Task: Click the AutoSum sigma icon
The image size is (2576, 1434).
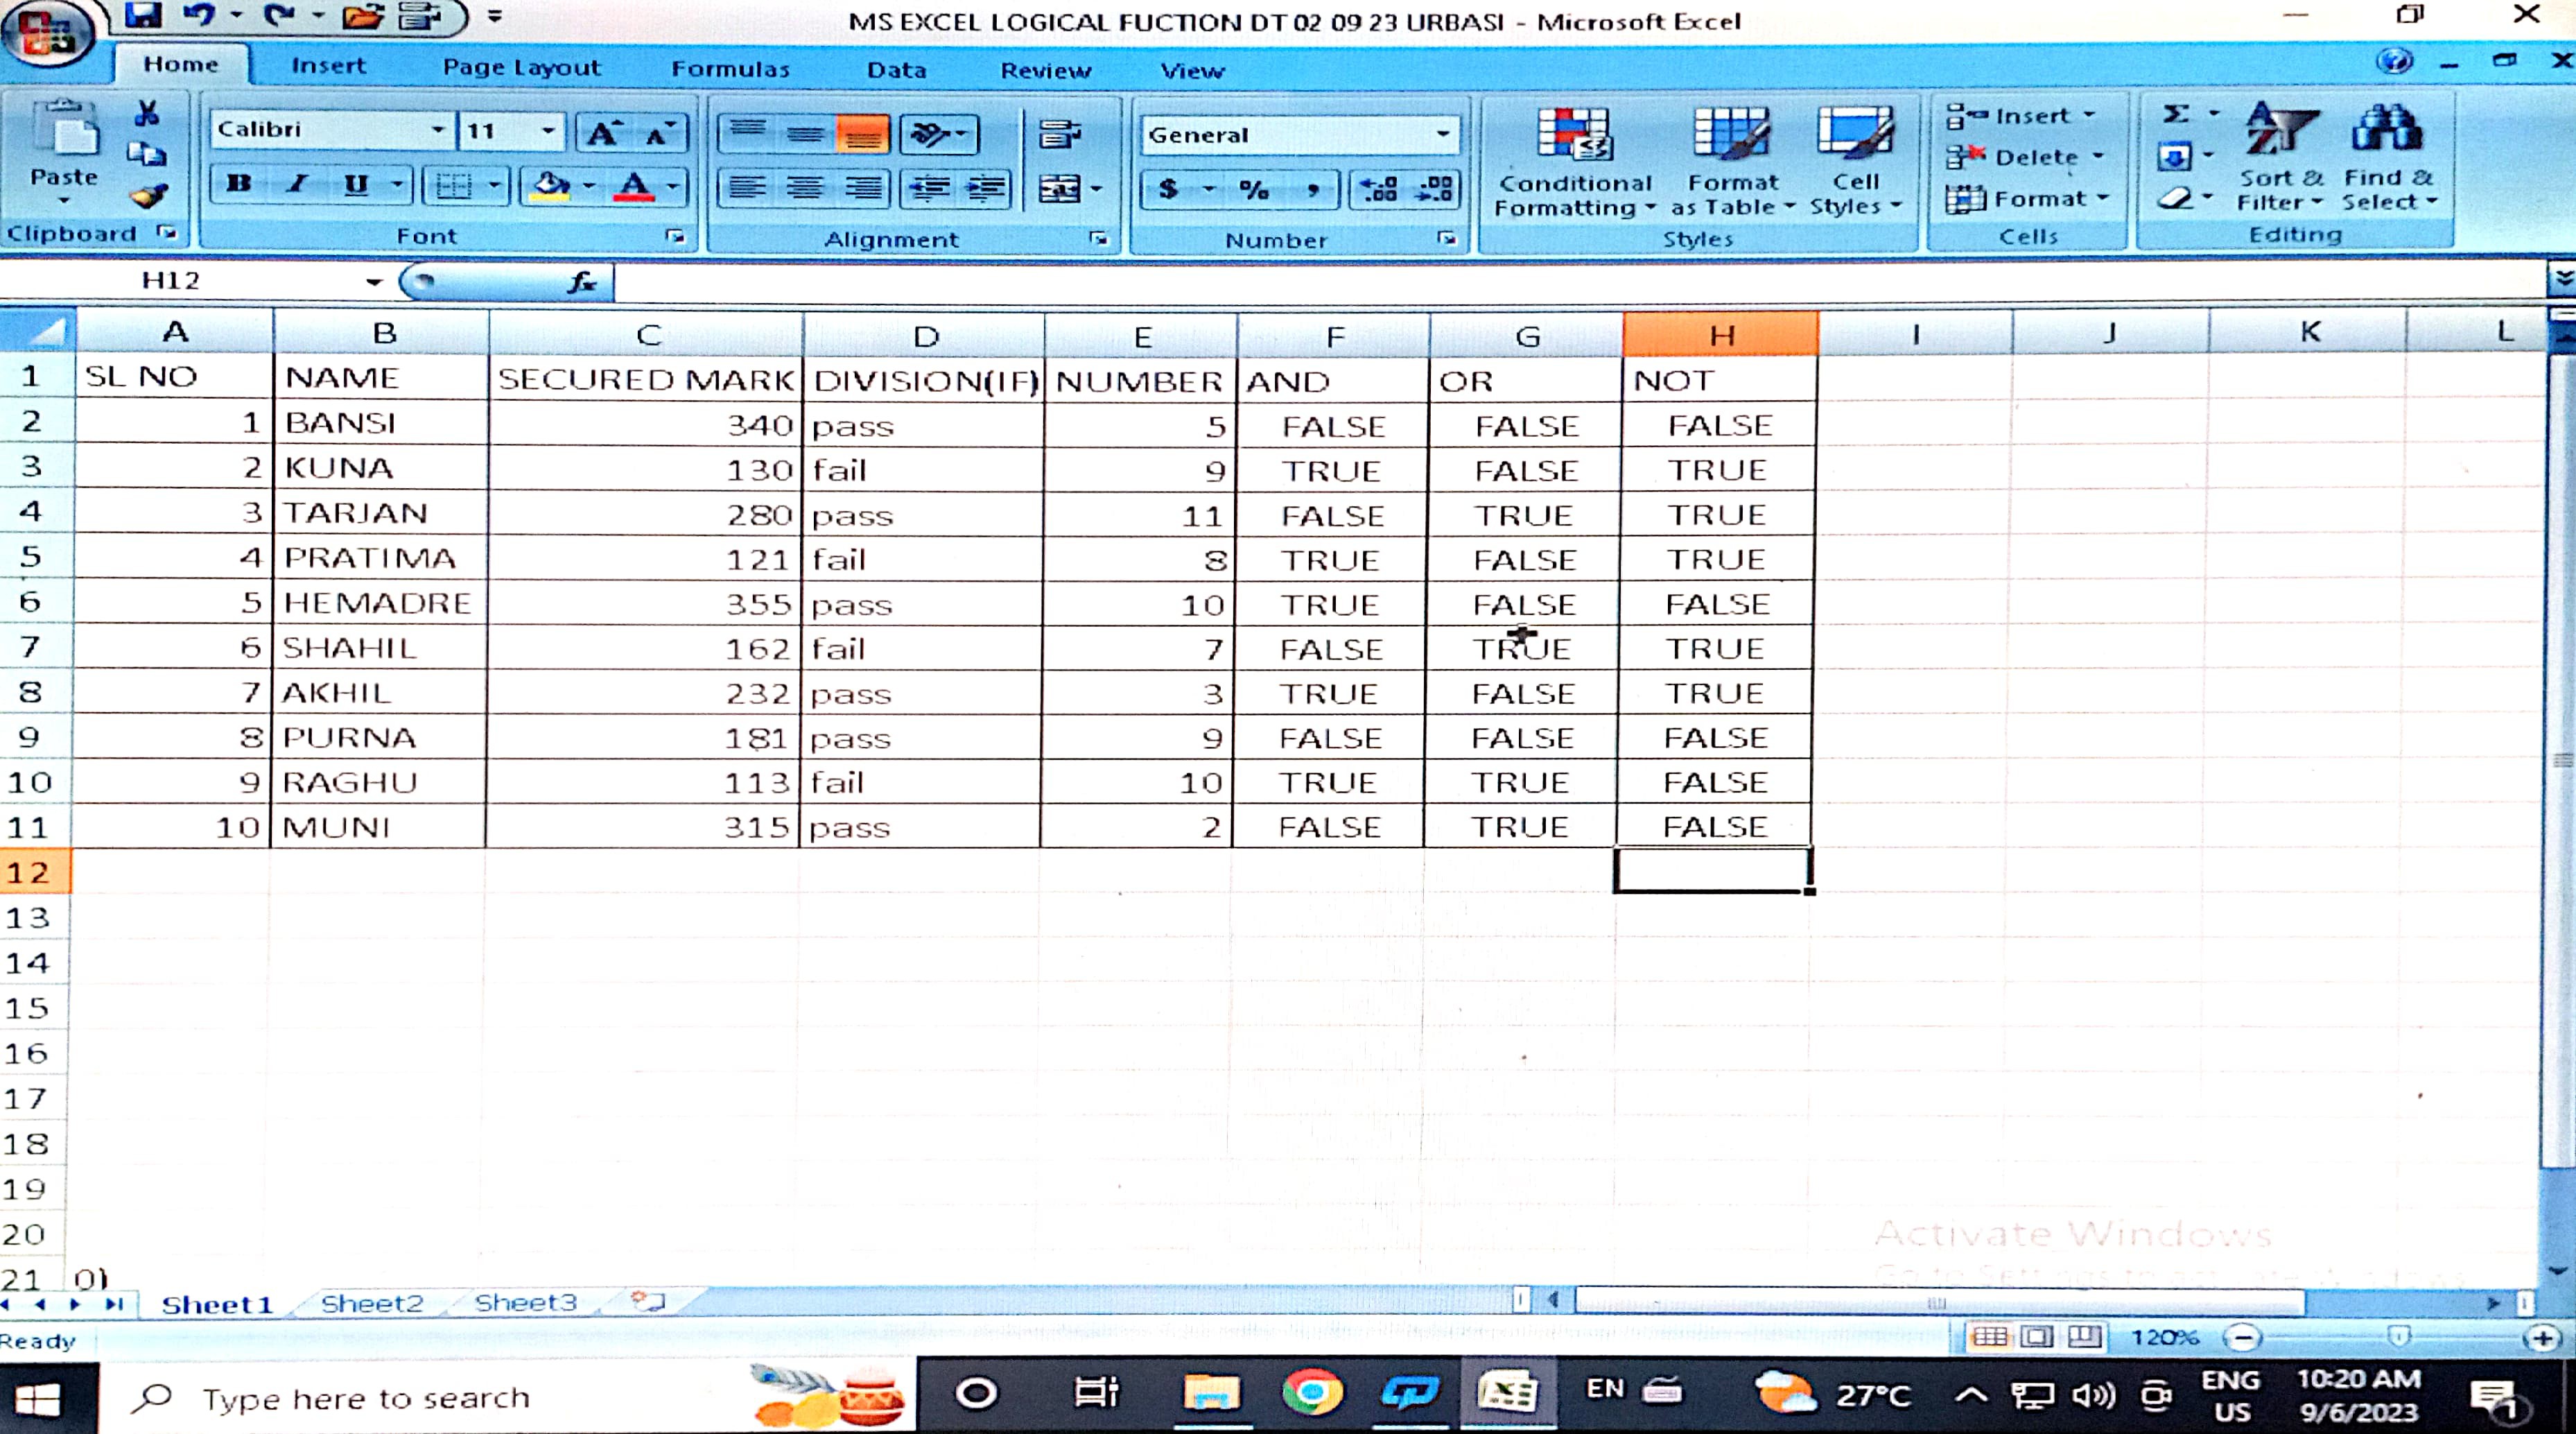Action: pyautogui.click(x=2176, y=114)
